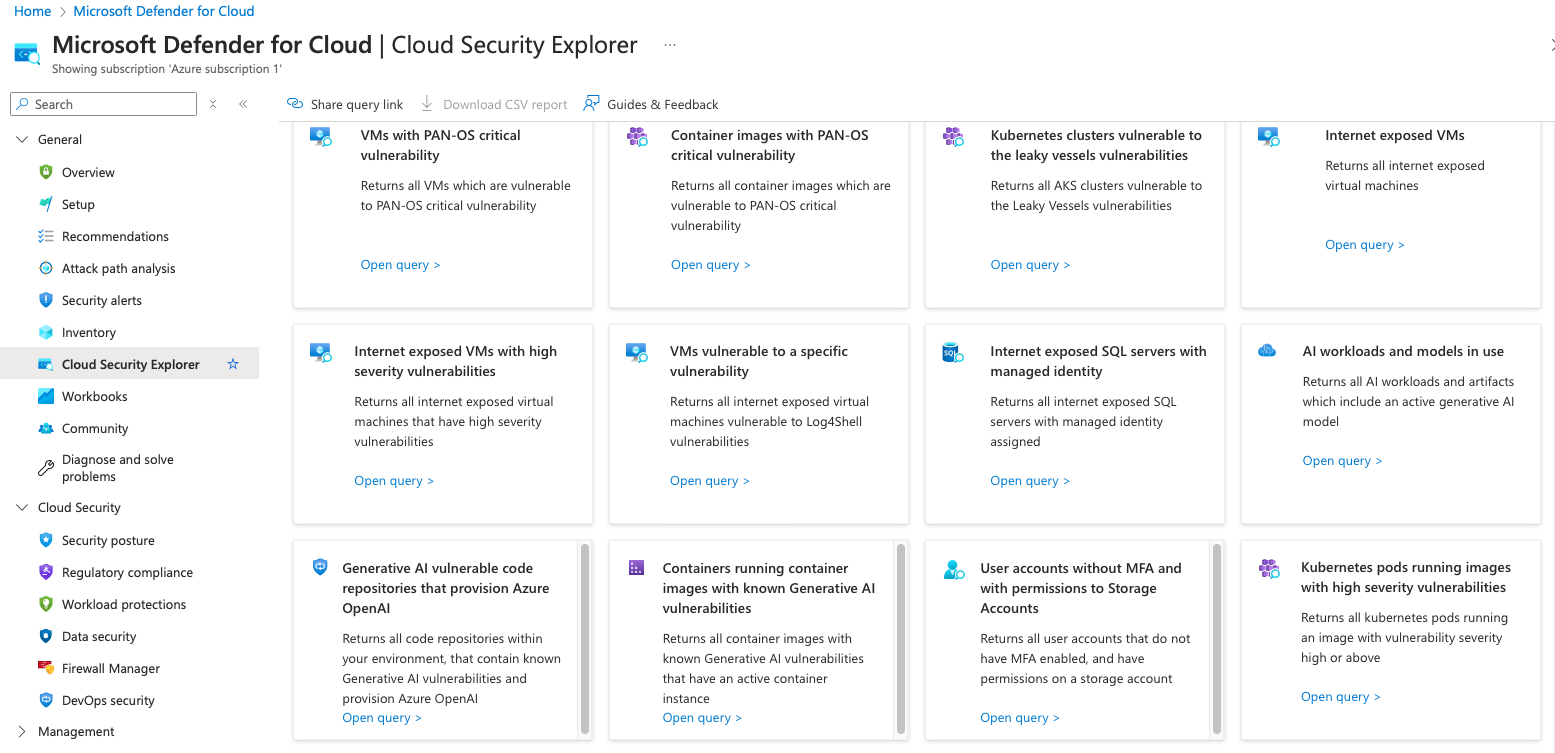Click the sidebar Search field
Image resolution: width=1555 pixels, height=753 pixels.
point(104,104)
